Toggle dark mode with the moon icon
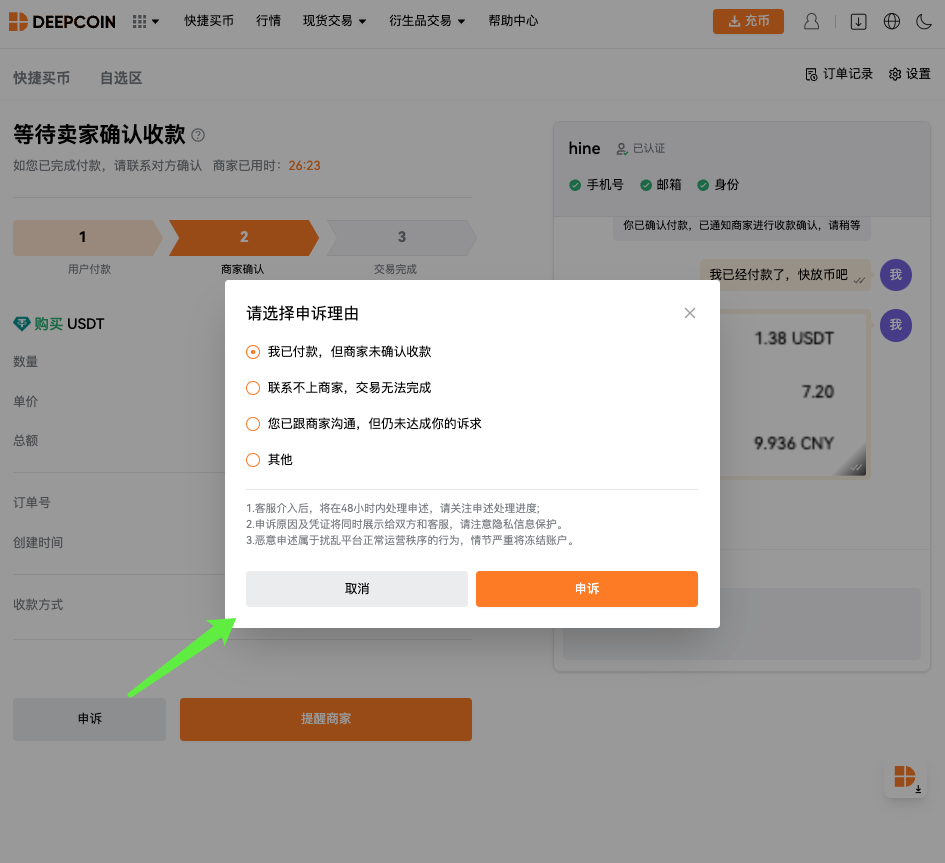The height and width of the screenshot is (863, 945). 924,21
